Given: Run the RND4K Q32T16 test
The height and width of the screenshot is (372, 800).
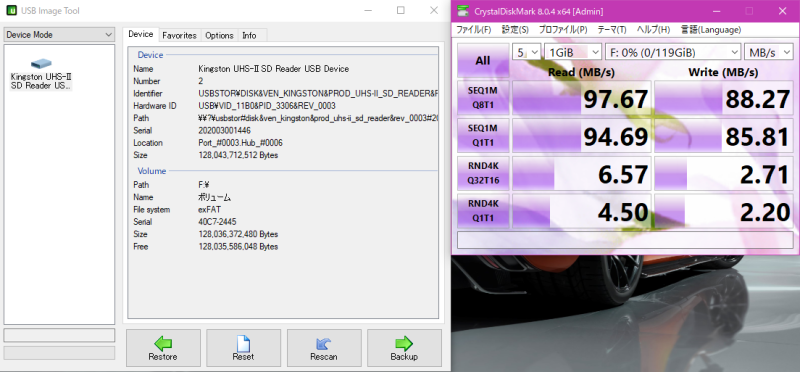Looking at the screenshot, I should (x=483, y=173).
